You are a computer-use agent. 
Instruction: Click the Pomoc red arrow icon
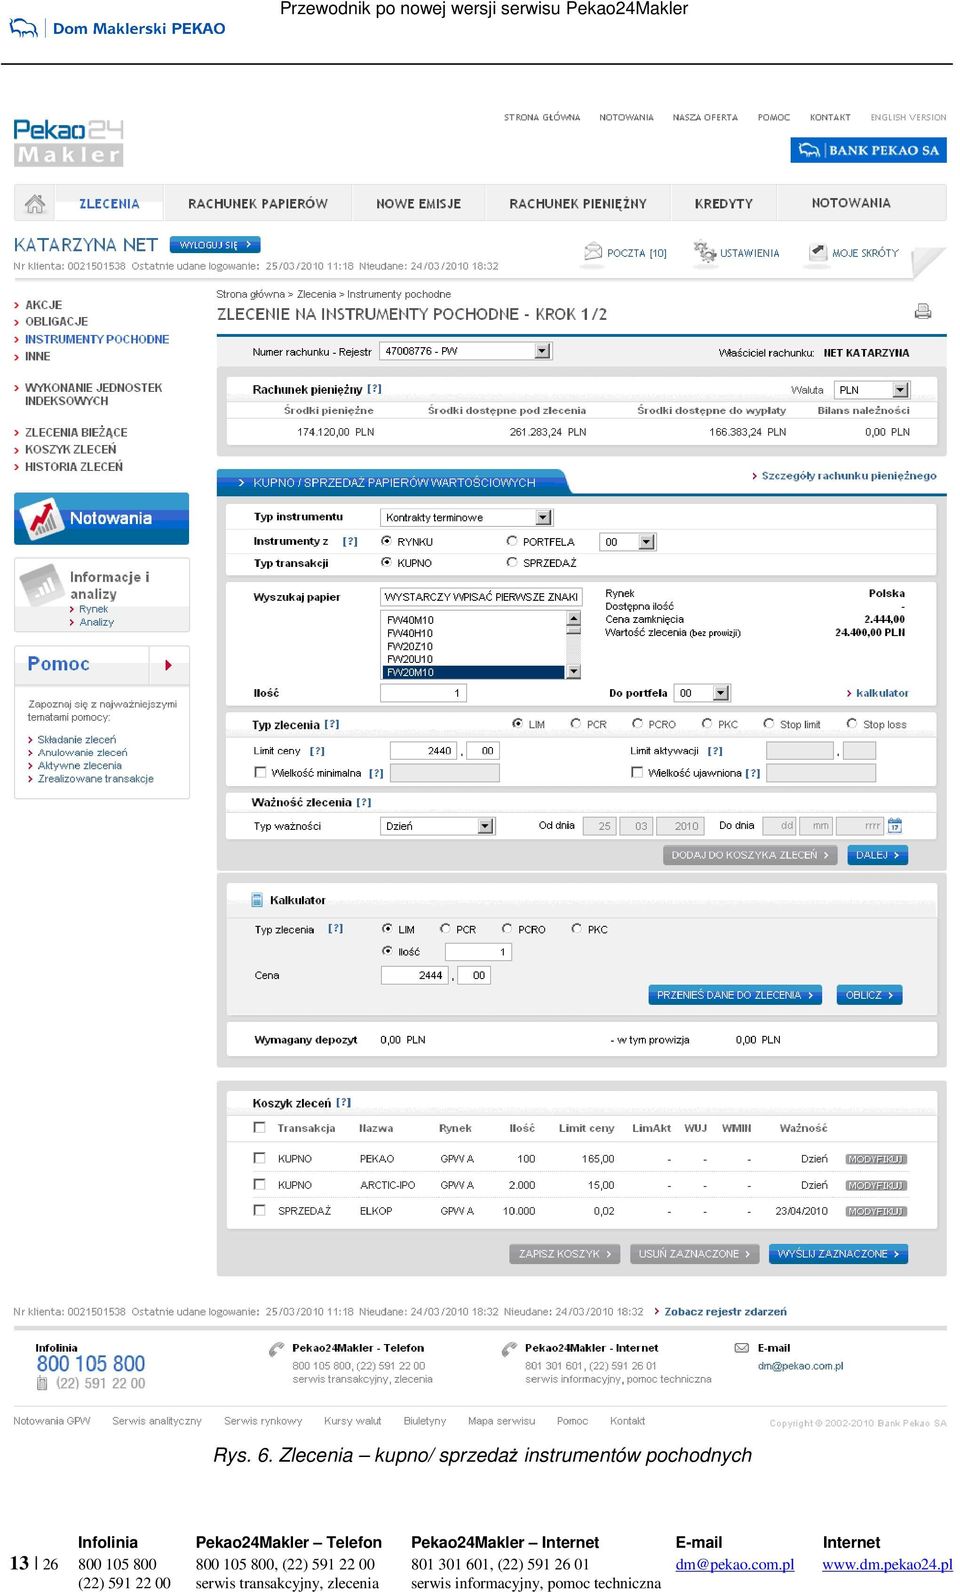pos(168,665)
